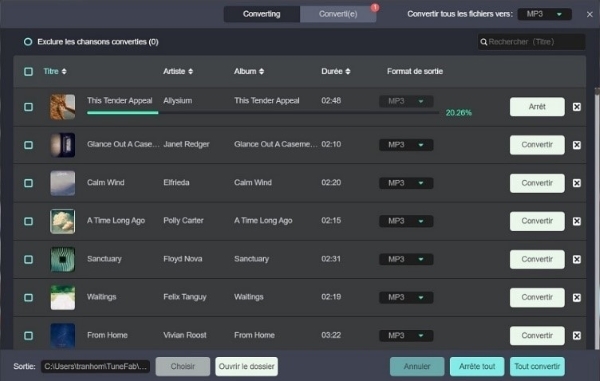Remove From Home row with X icon
The width and height of the screenshot is (600, 381).
(x=577, y=335)
